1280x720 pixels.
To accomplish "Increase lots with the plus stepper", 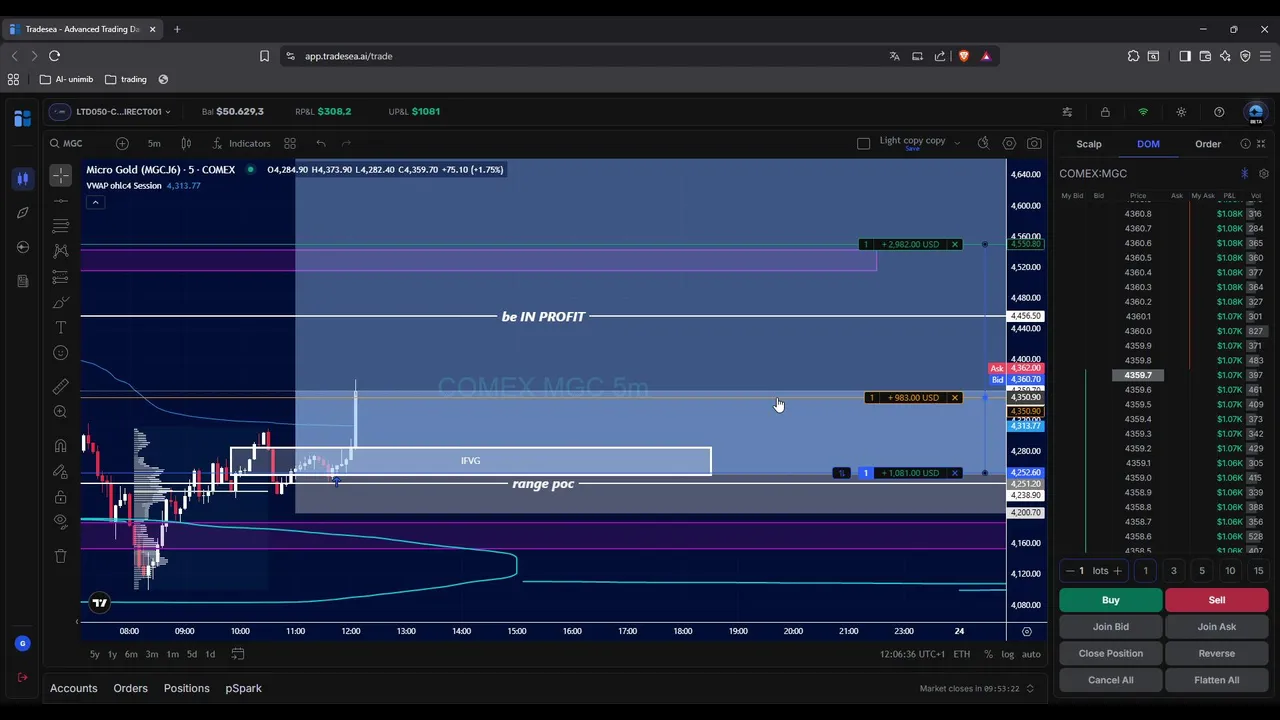I will 1117,571.
